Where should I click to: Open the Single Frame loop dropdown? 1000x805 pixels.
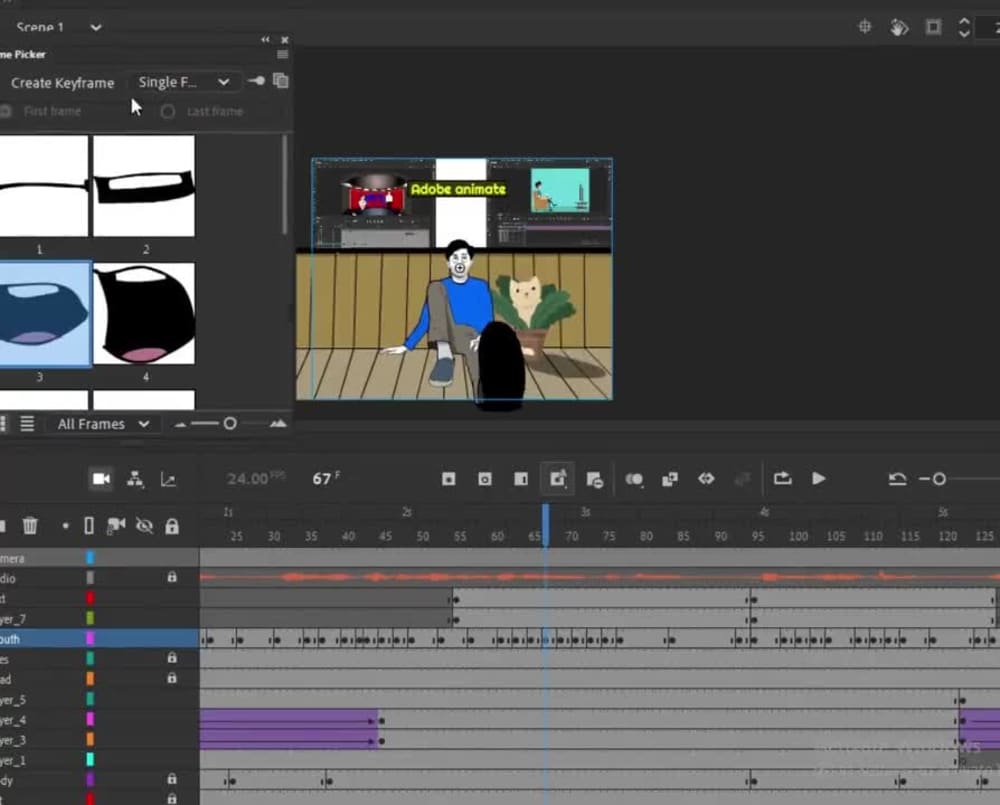click(x=183, y=82)
